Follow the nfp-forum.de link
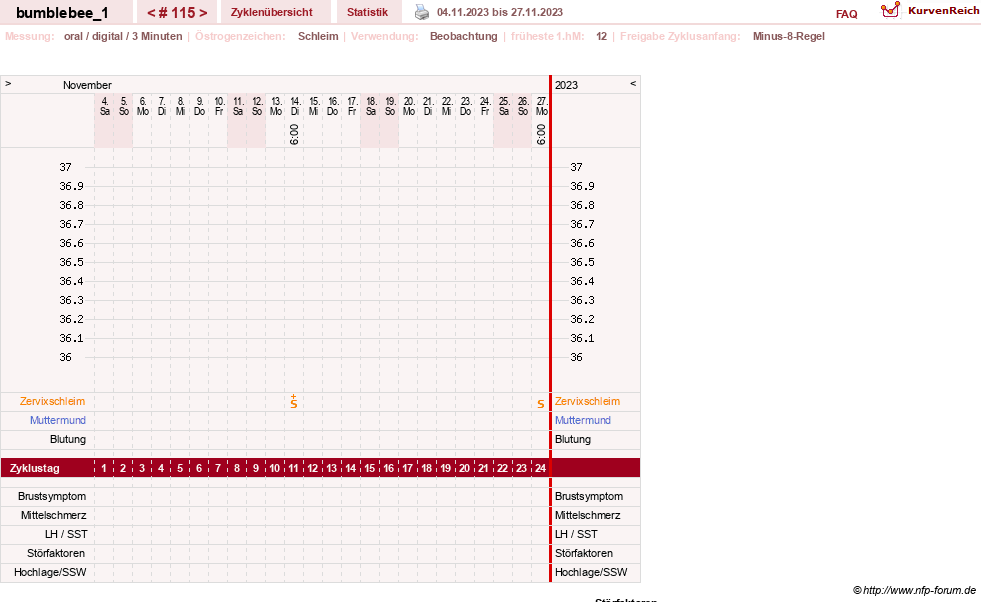This screenshot has height=602, width=981. pos(920,590)
